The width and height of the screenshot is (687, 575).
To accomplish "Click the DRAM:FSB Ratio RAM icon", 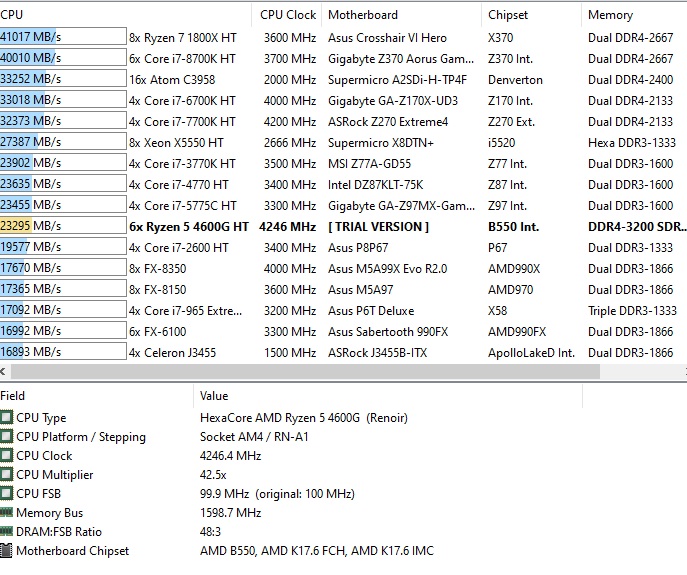I will (x=6, y=531).
